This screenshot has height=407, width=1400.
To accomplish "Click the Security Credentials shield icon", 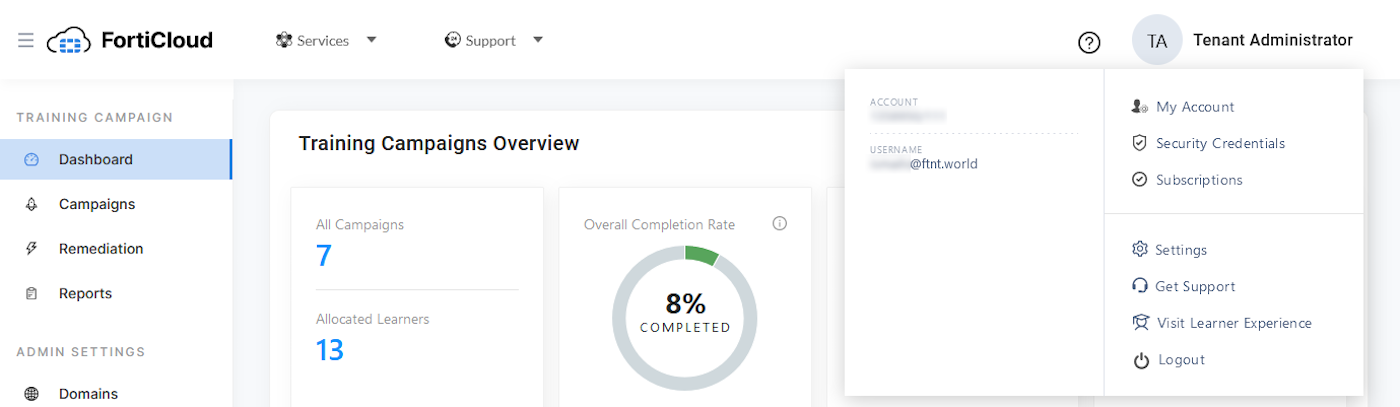I will [x=1139, y=143].
